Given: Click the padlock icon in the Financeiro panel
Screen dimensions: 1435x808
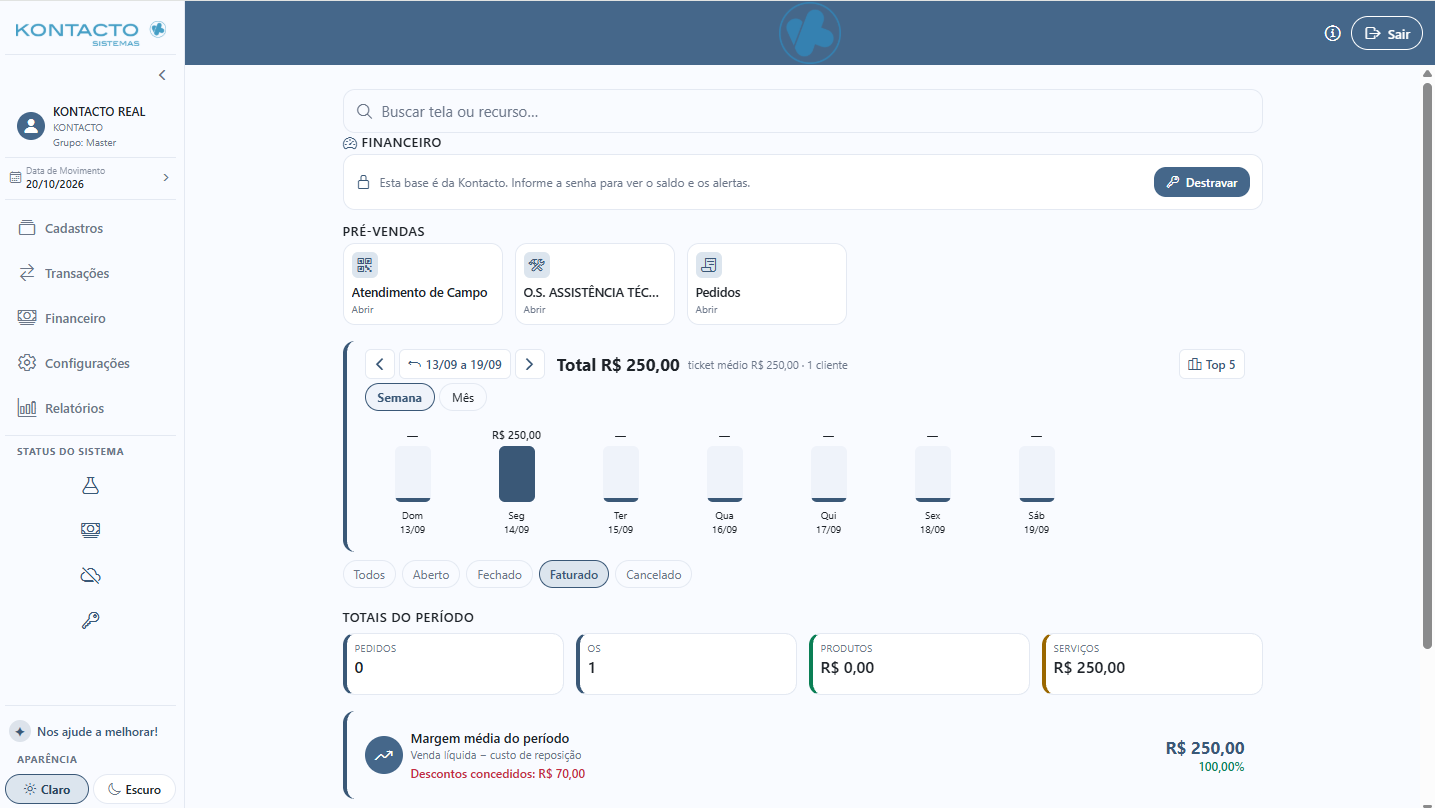Looking at the screenshot, I should coord(365,183).
